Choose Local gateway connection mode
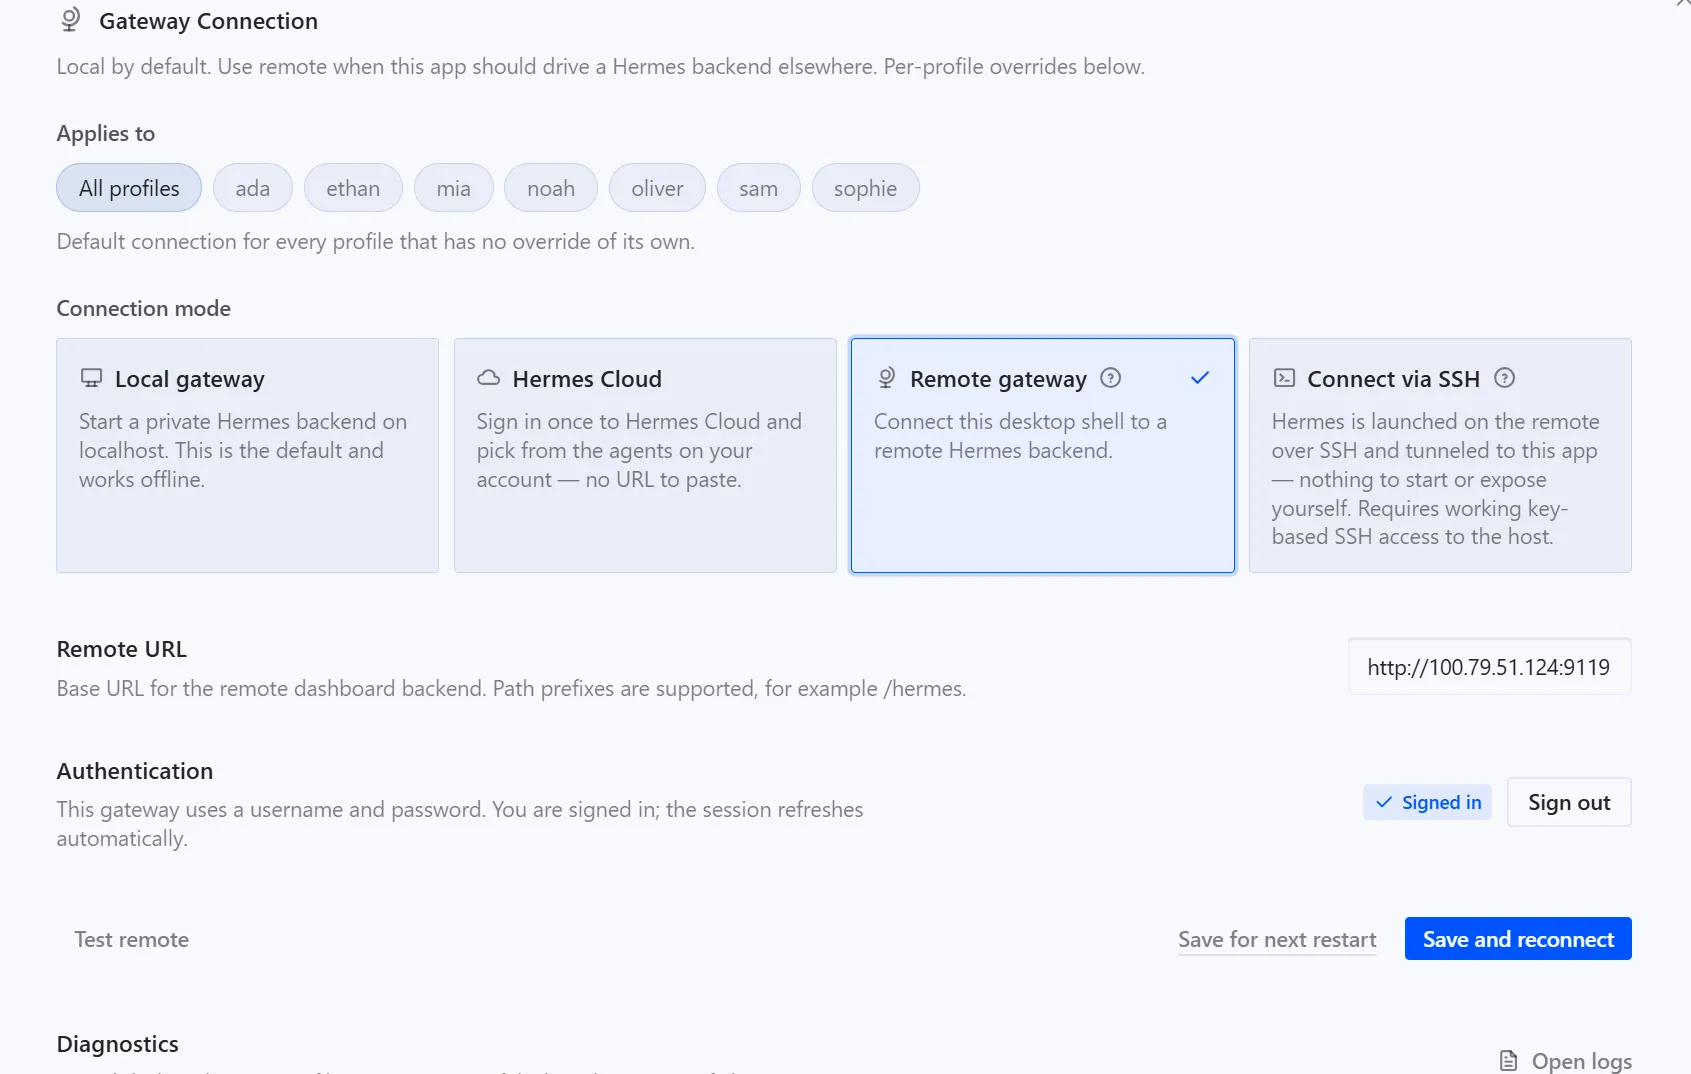 (x=247, y=455)
